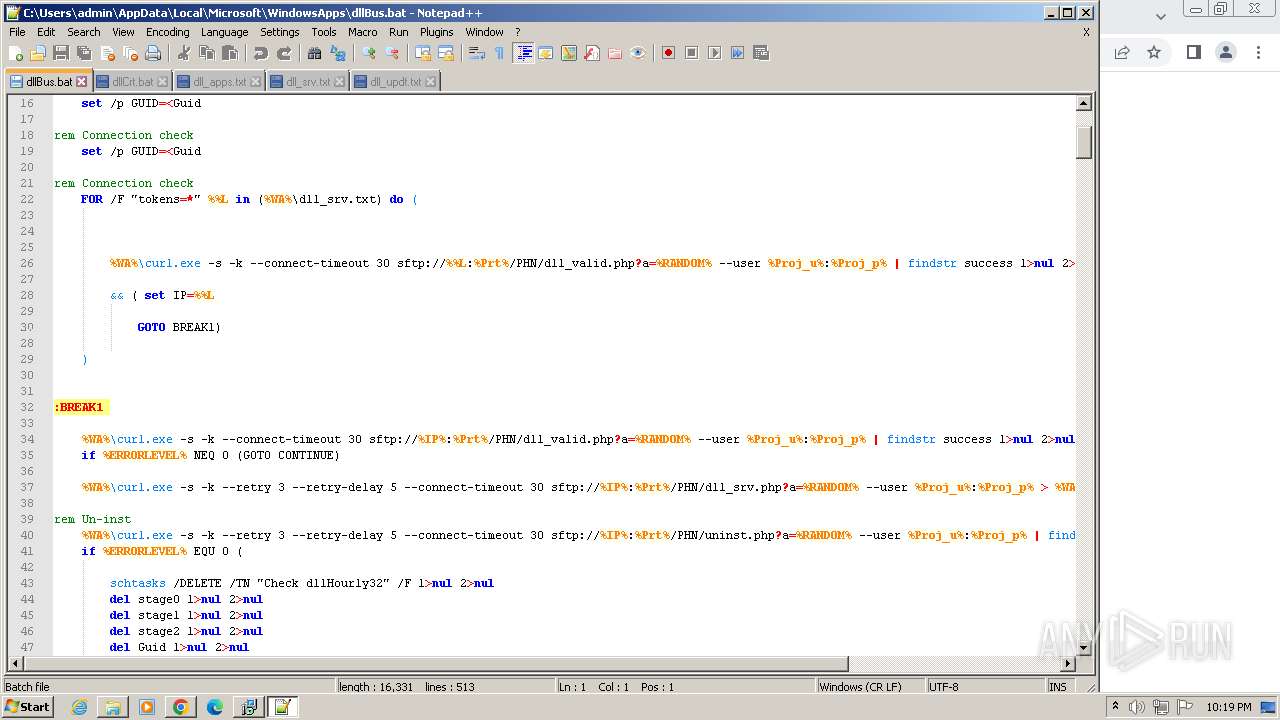The width and height of the screenshot is (1280, 720).
Task: Switch to the dll_srv.txt tab
Action: (308, 82)
